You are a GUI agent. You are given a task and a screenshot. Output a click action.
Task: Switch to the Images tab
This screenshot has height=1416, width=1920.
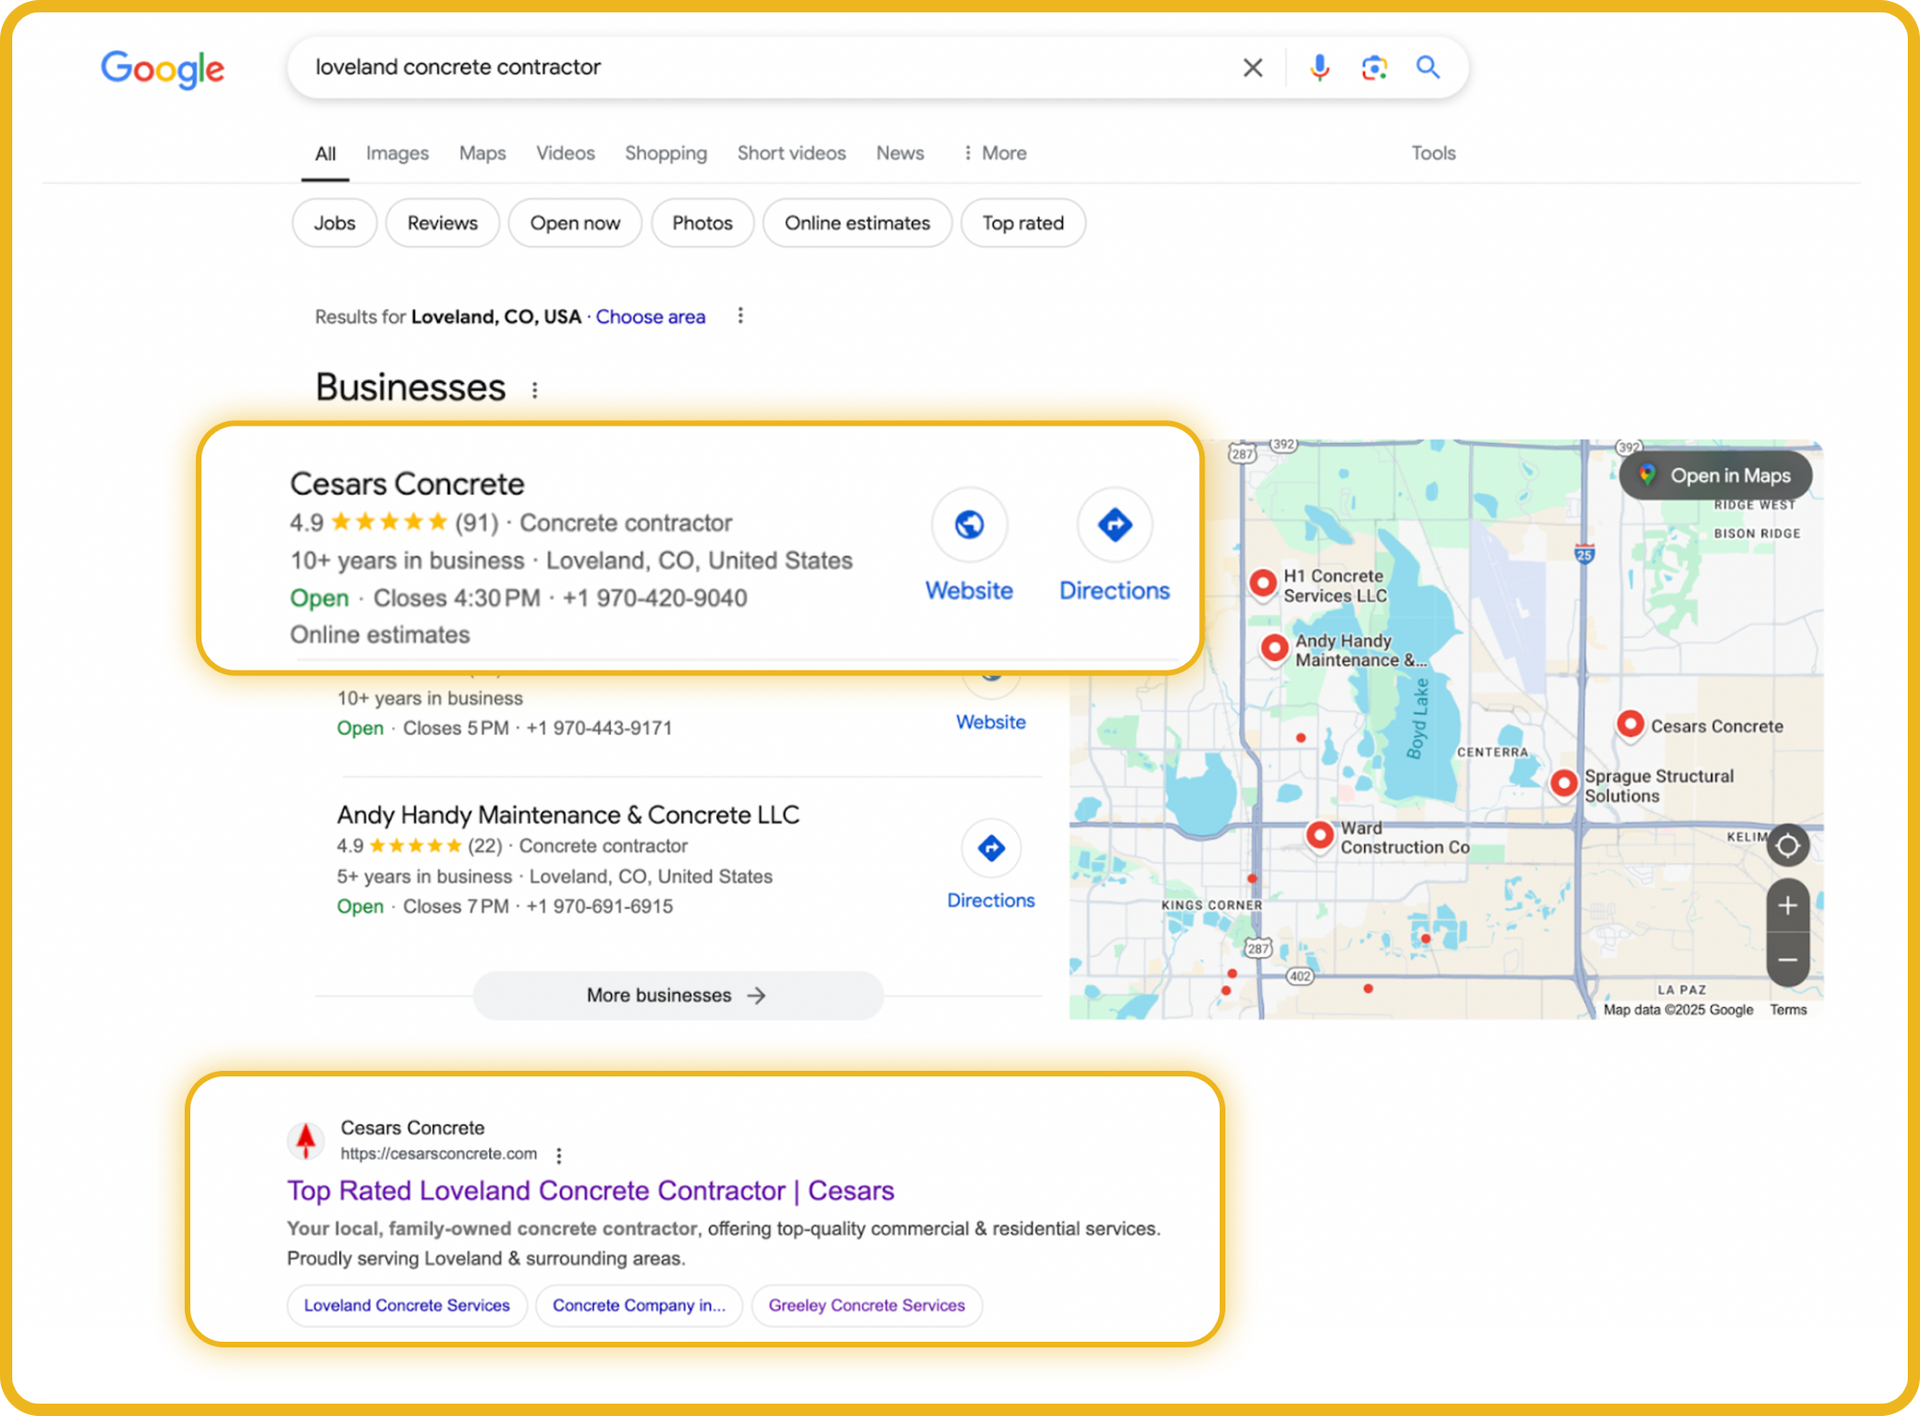(x=397, y=153)
